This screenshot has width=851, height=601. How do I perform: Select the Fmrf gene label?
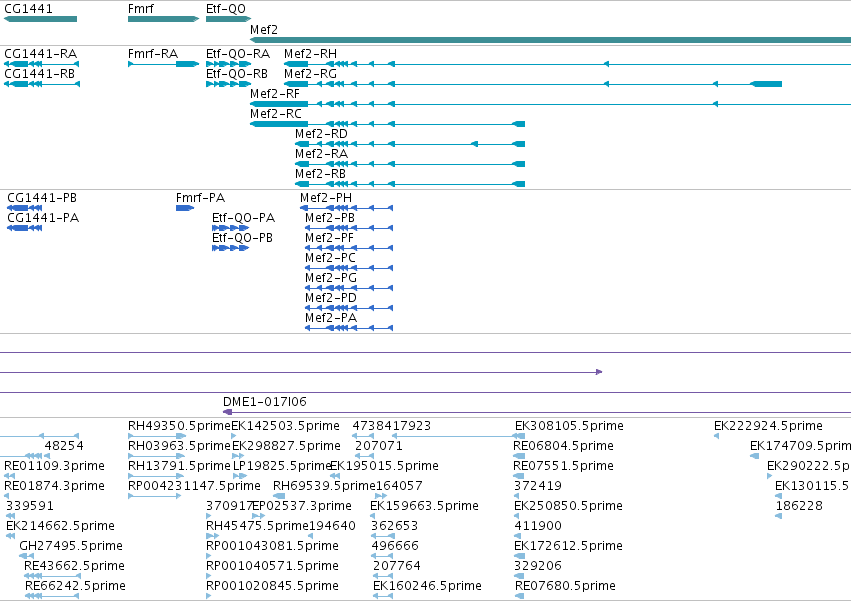click(141, 9)
